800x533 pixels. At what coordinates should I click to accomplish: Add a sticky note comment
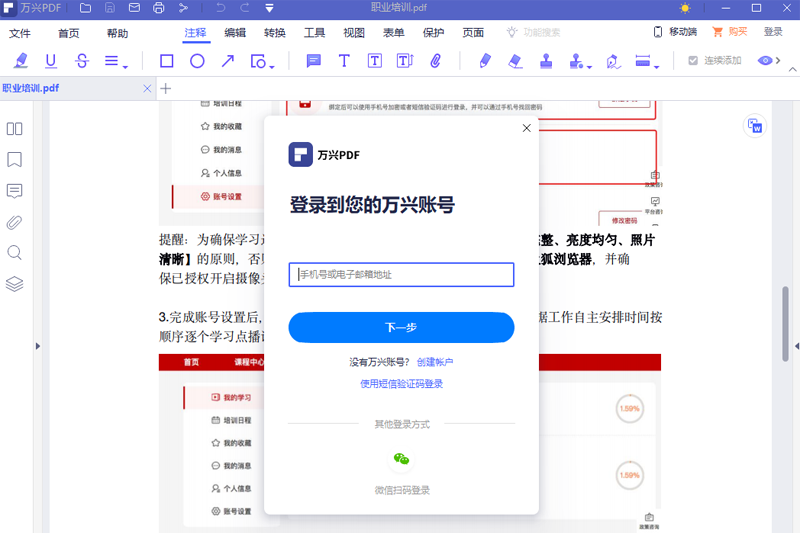tap(313, 61)
